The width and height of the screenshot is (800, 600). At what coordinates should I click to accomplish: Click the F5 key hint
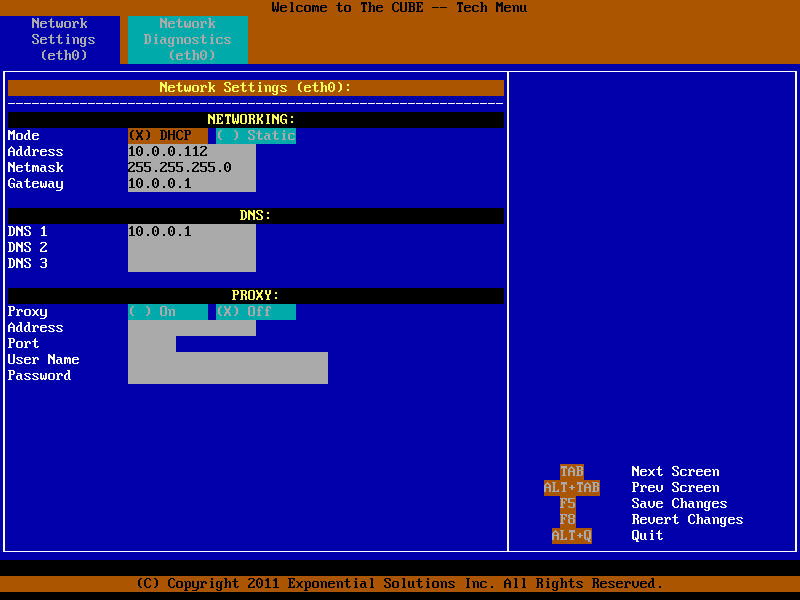[x=567, y=504]
